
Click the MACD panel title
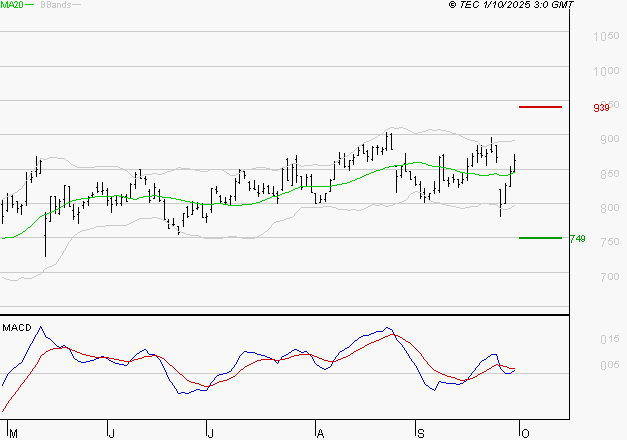17,328
